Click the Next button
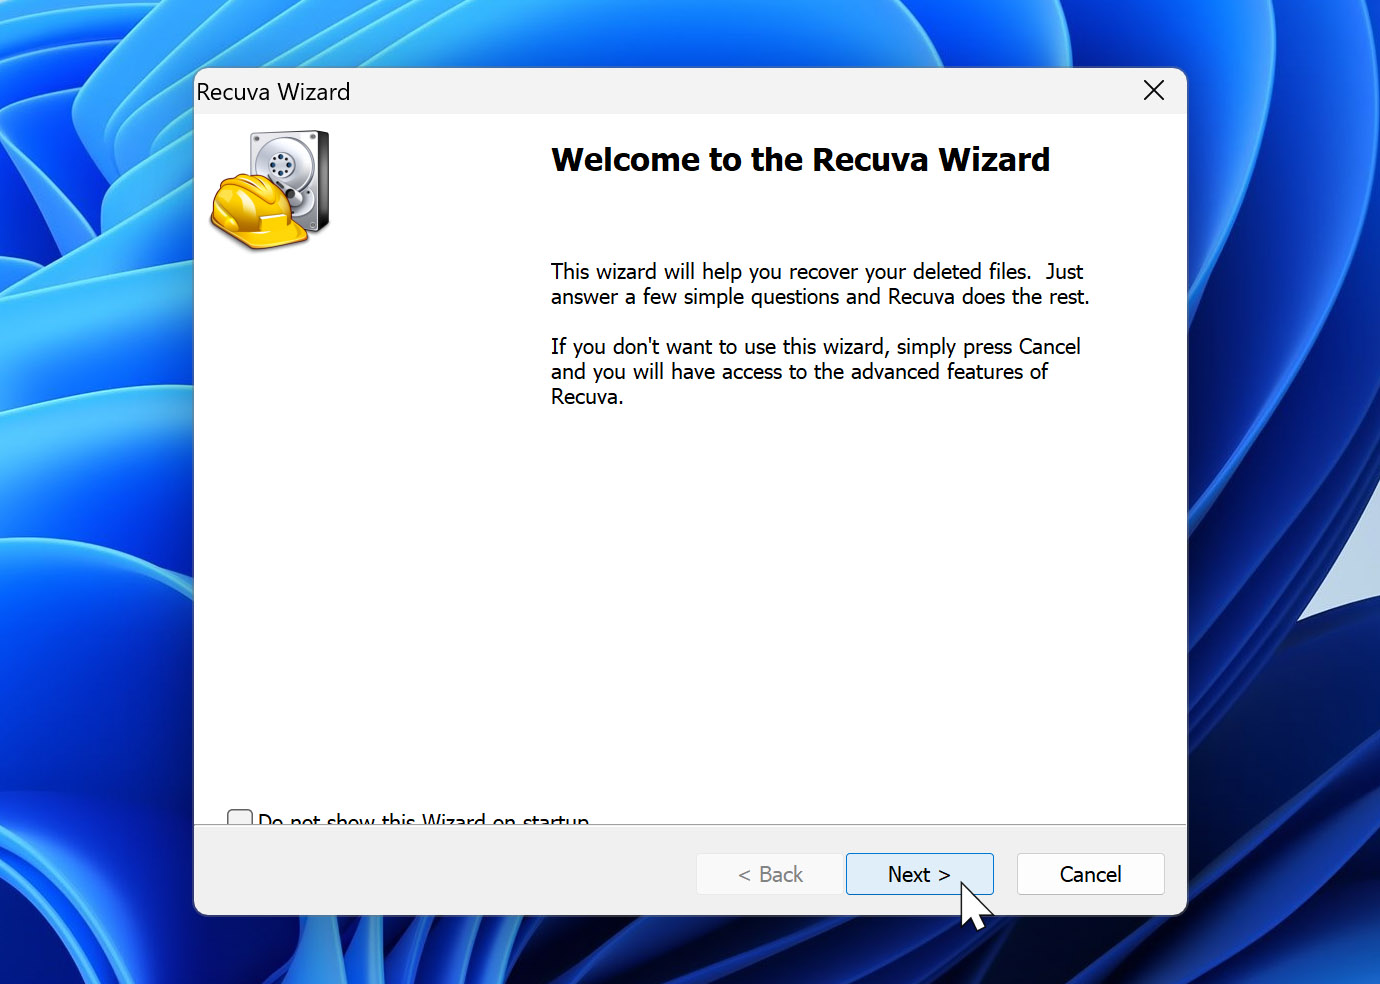 pyautogui.click(x=919, y=874)
